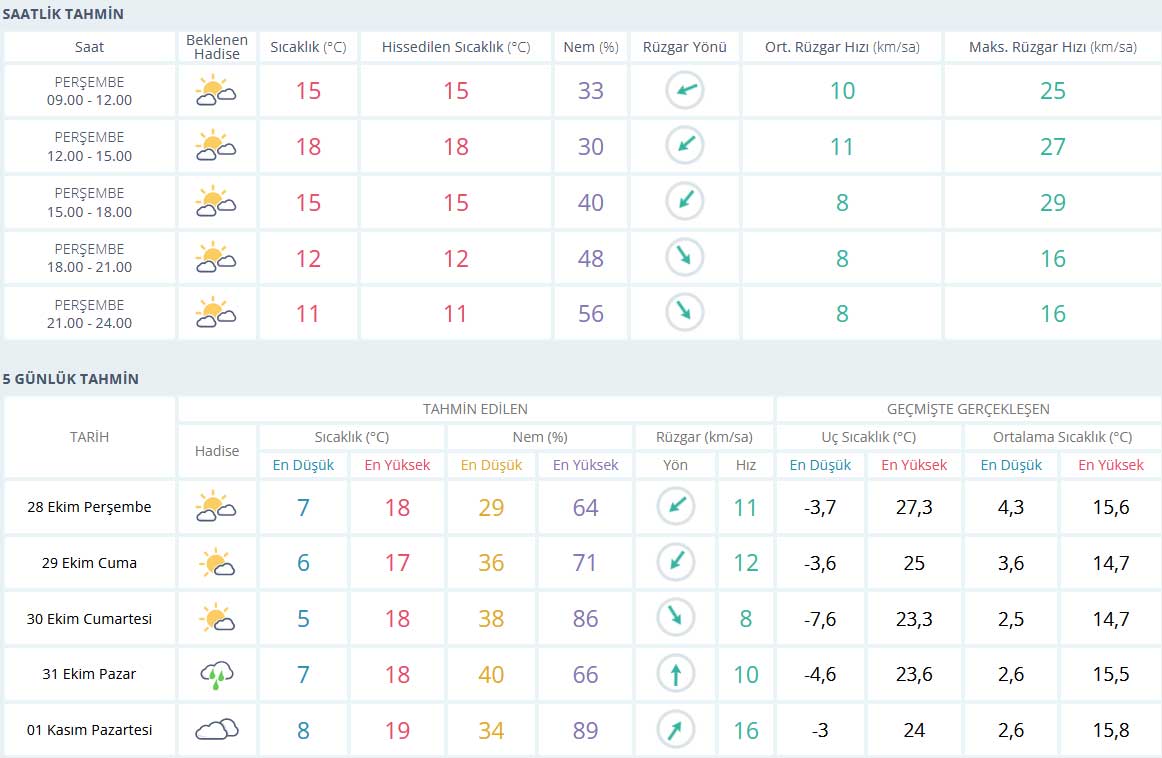The height and width of the screenshot is (758, 1162).
Task: Click the rain cloud icon for 31 Ekim Pazar
Action: [216, 675]
